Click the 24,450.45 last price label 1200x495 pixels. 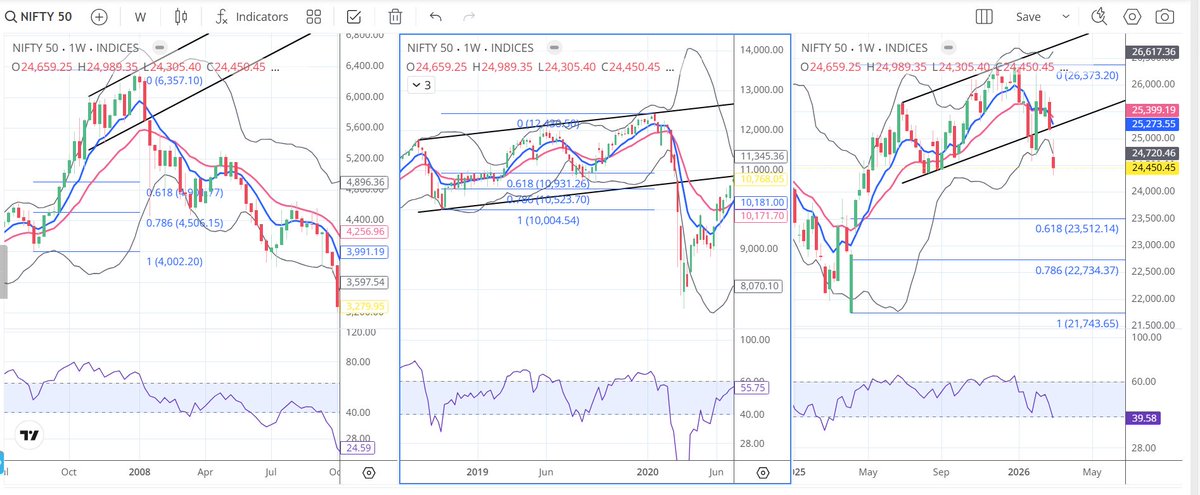pyautogui.click(x=1154, y=167)
